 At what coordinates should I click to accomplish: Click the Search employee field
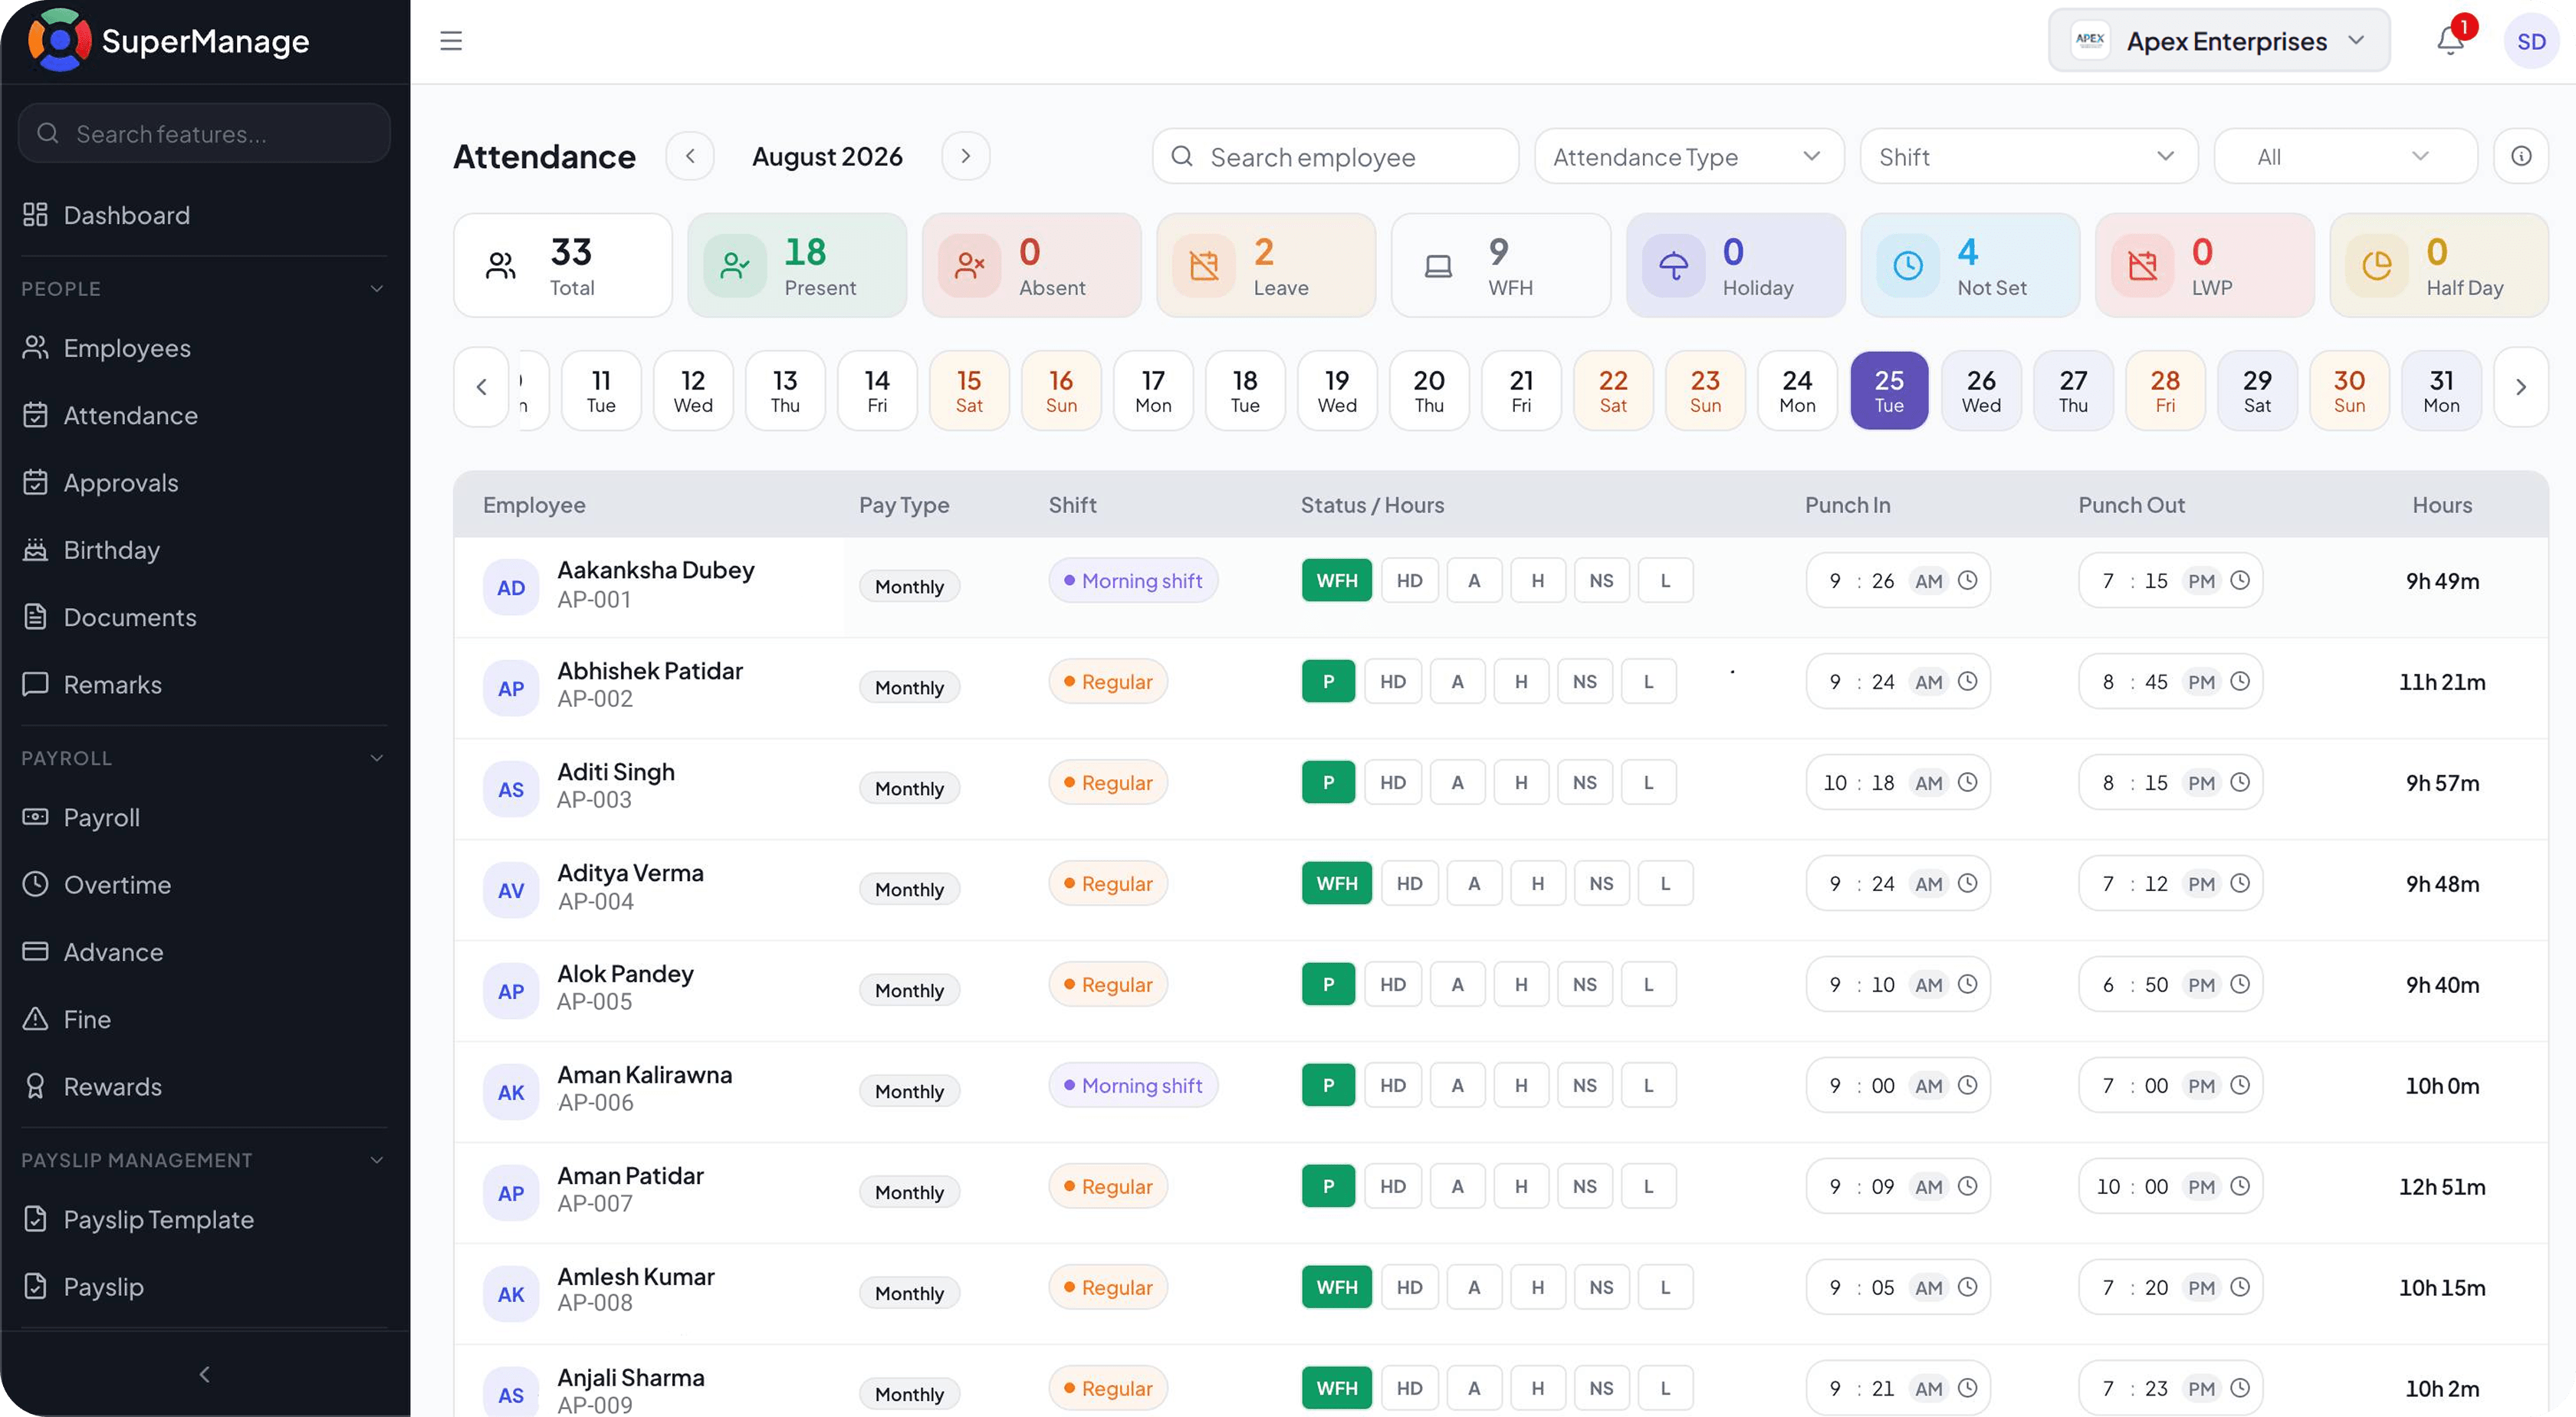pyautogui.click(x=1335, y=156)
